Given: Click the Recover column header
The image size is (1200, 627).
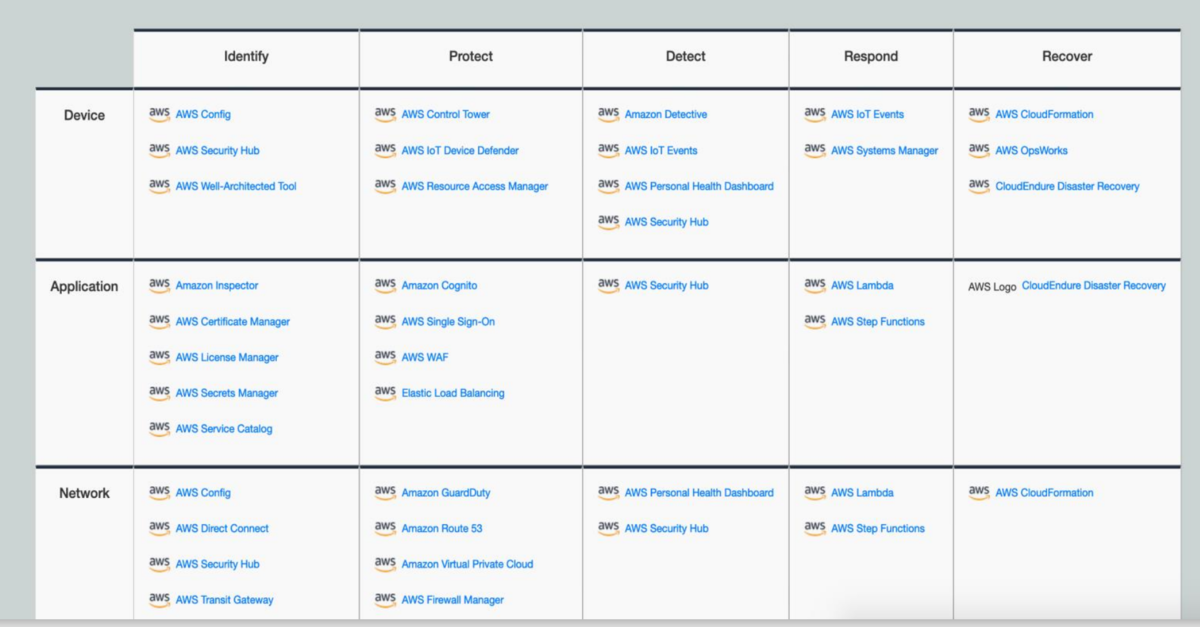Looking at the screenshot, I should click(x=1066, y=57).
